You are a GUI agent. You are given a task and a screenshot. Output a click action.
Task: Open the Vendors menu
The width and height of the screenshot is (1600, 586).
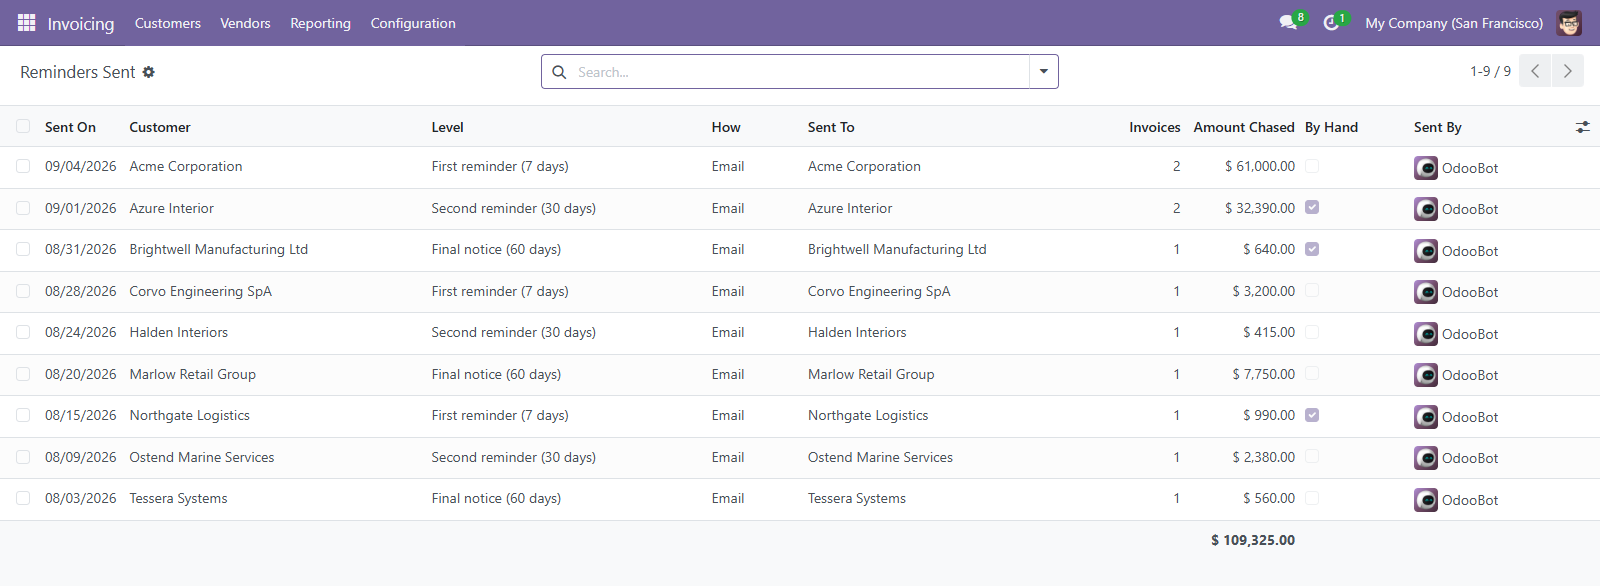(x=245, y=23)
